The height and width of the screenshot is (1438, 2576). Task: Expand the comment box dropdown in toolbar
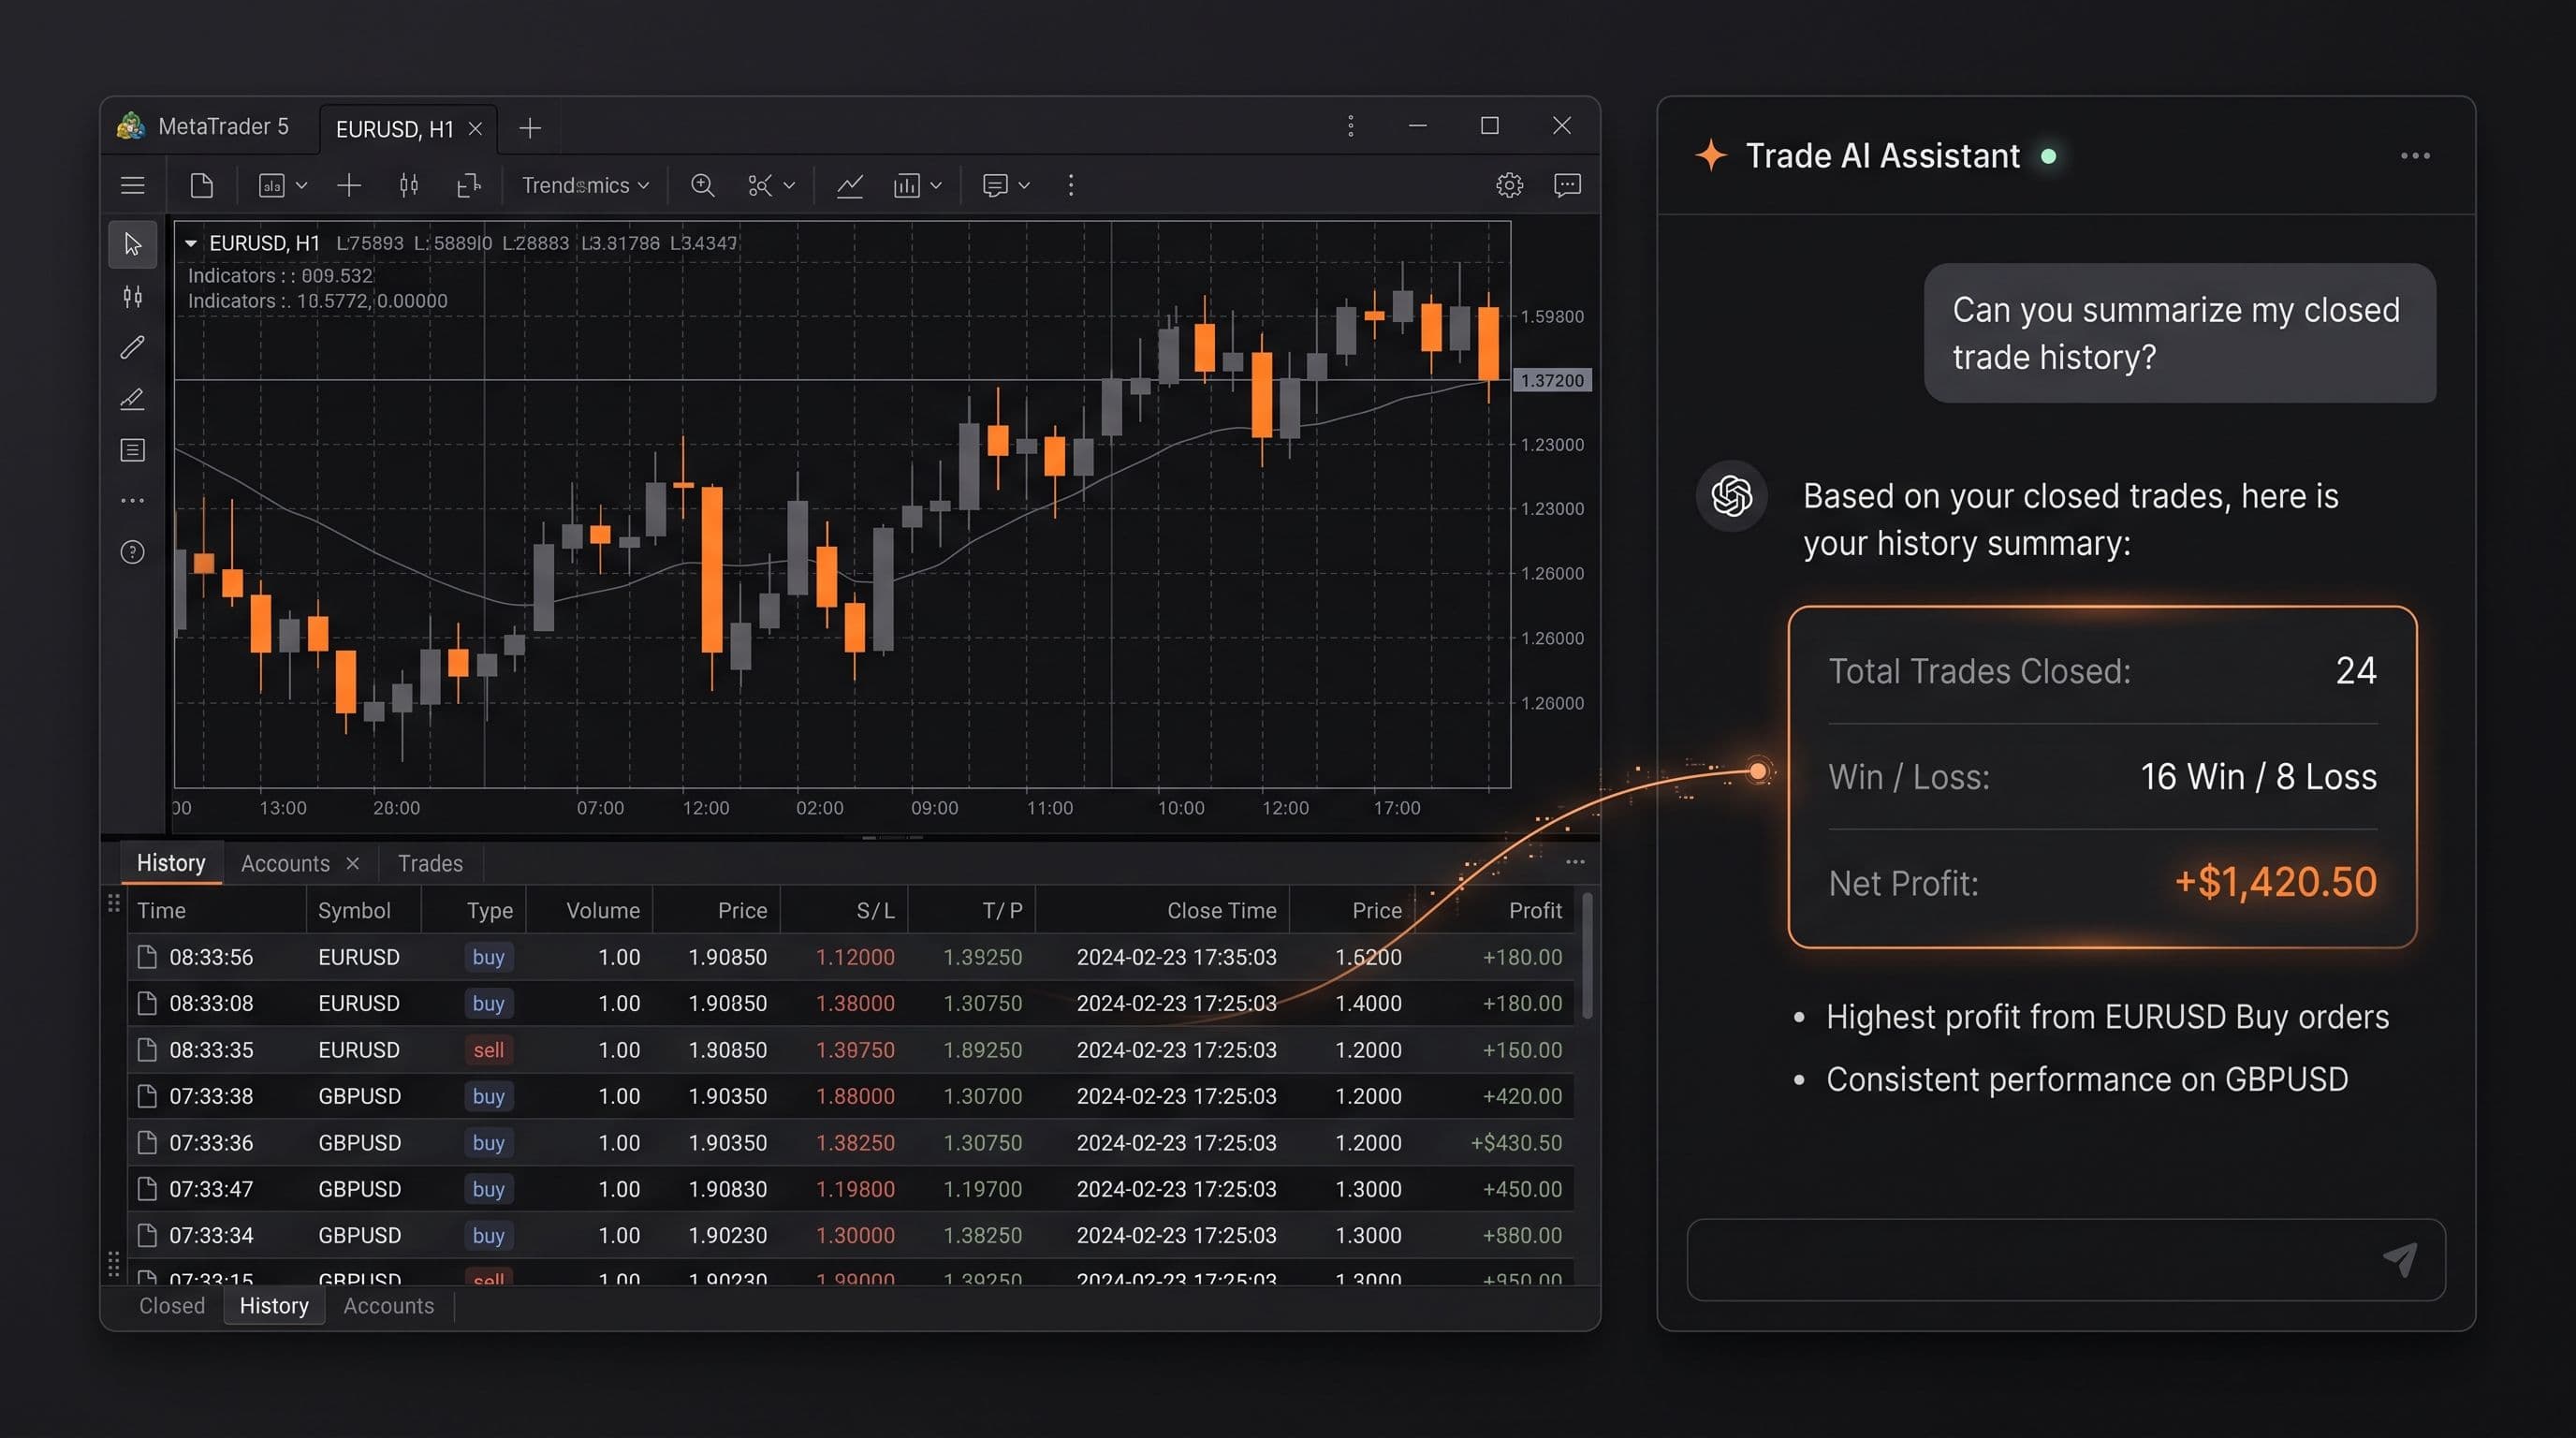tap(1024, 185)
